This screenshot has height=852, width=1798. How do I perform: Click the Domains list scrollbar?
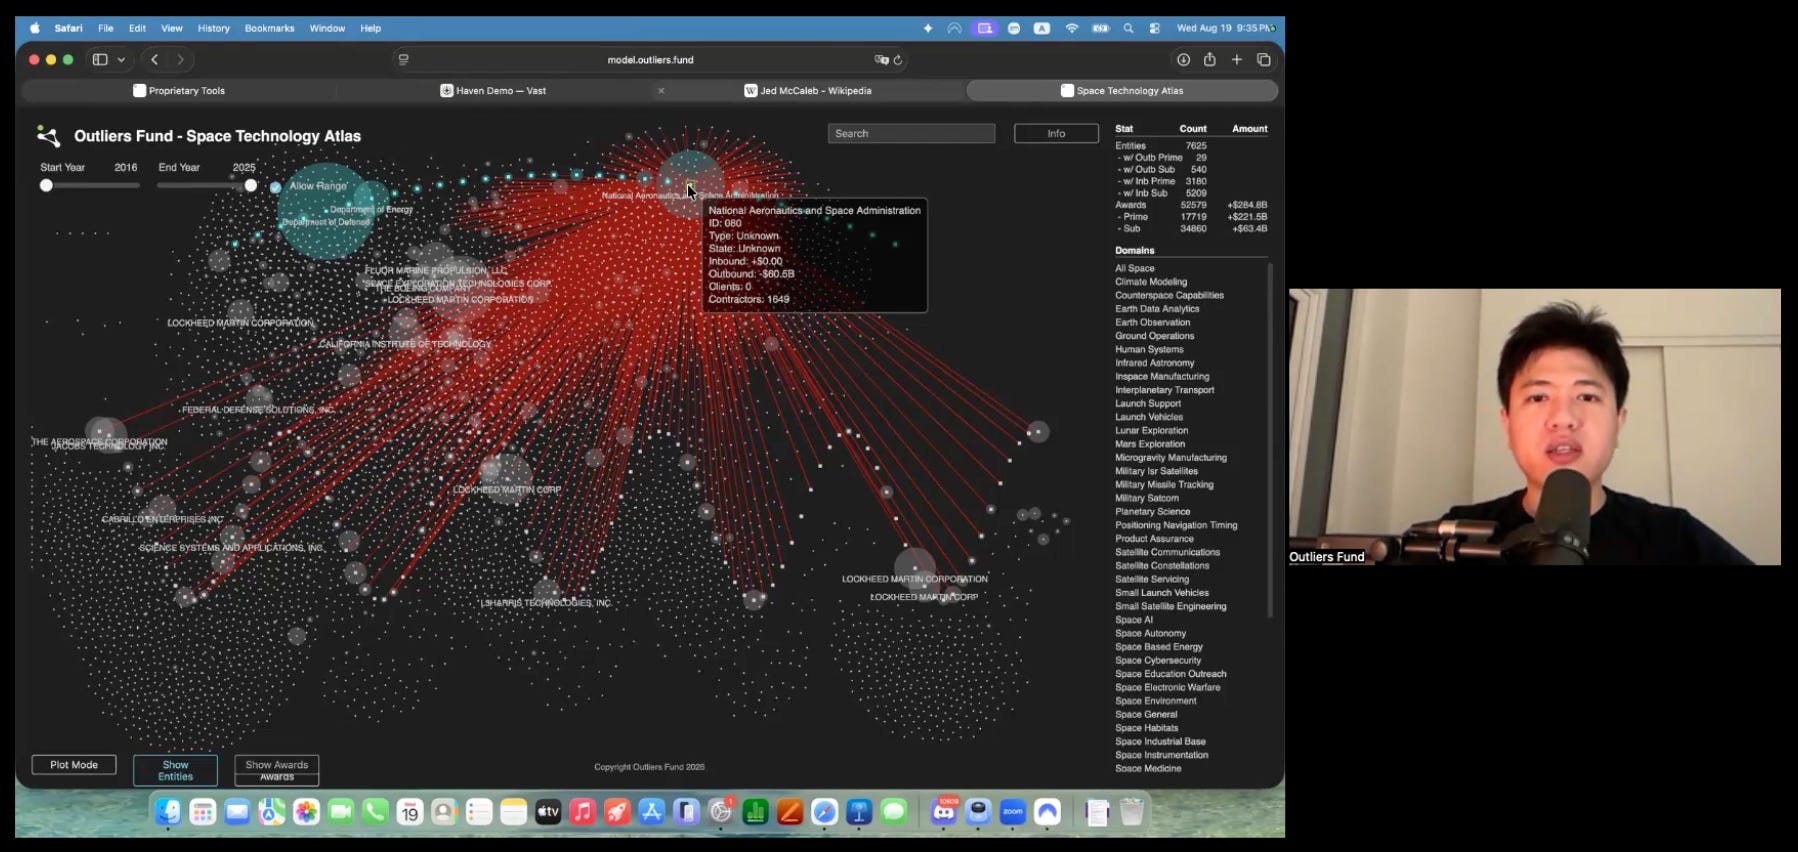click(1270, 440)
